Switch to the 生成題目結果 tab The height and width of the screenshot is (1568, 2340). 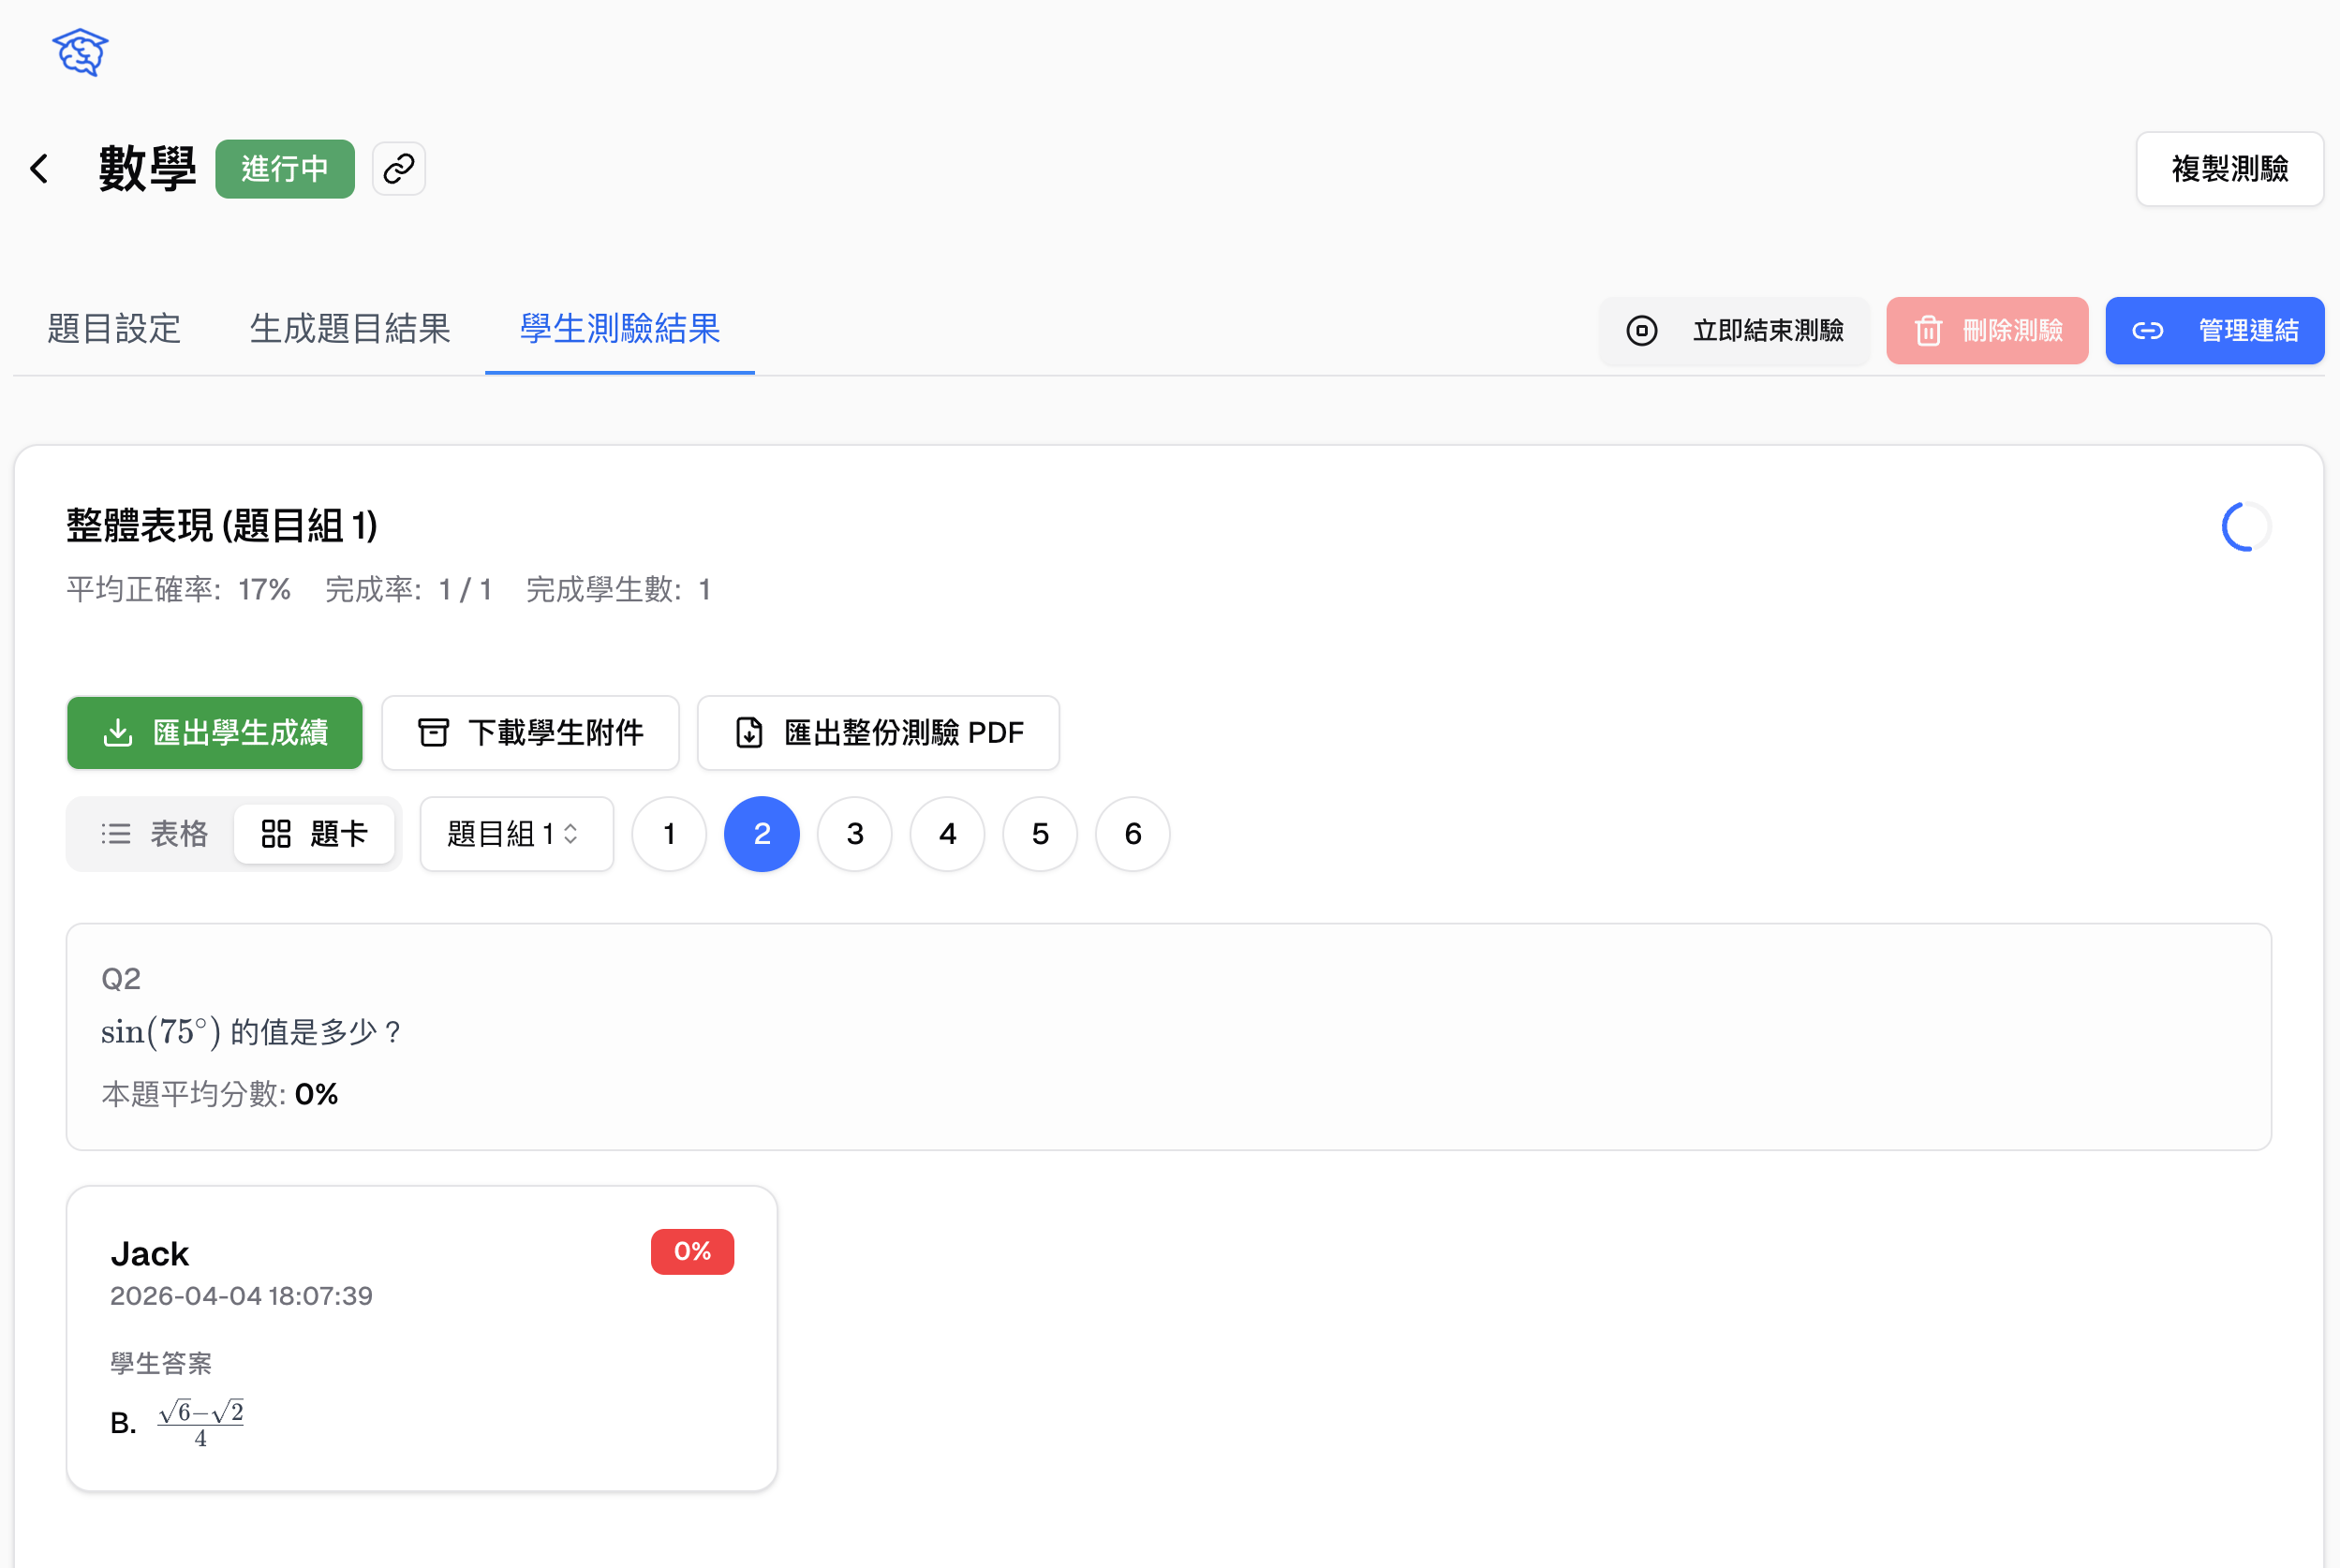coord(350,328)
